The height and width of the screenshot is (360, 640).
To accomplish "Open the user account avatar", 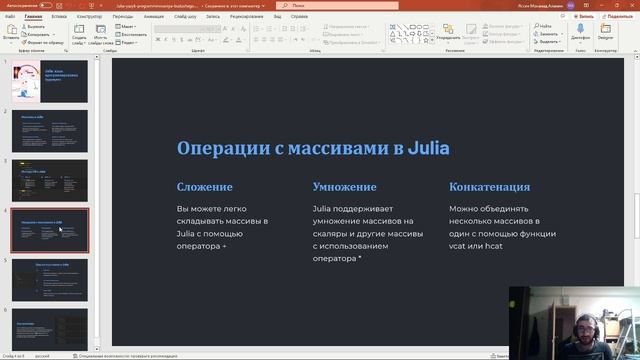I will coord(571,6).
